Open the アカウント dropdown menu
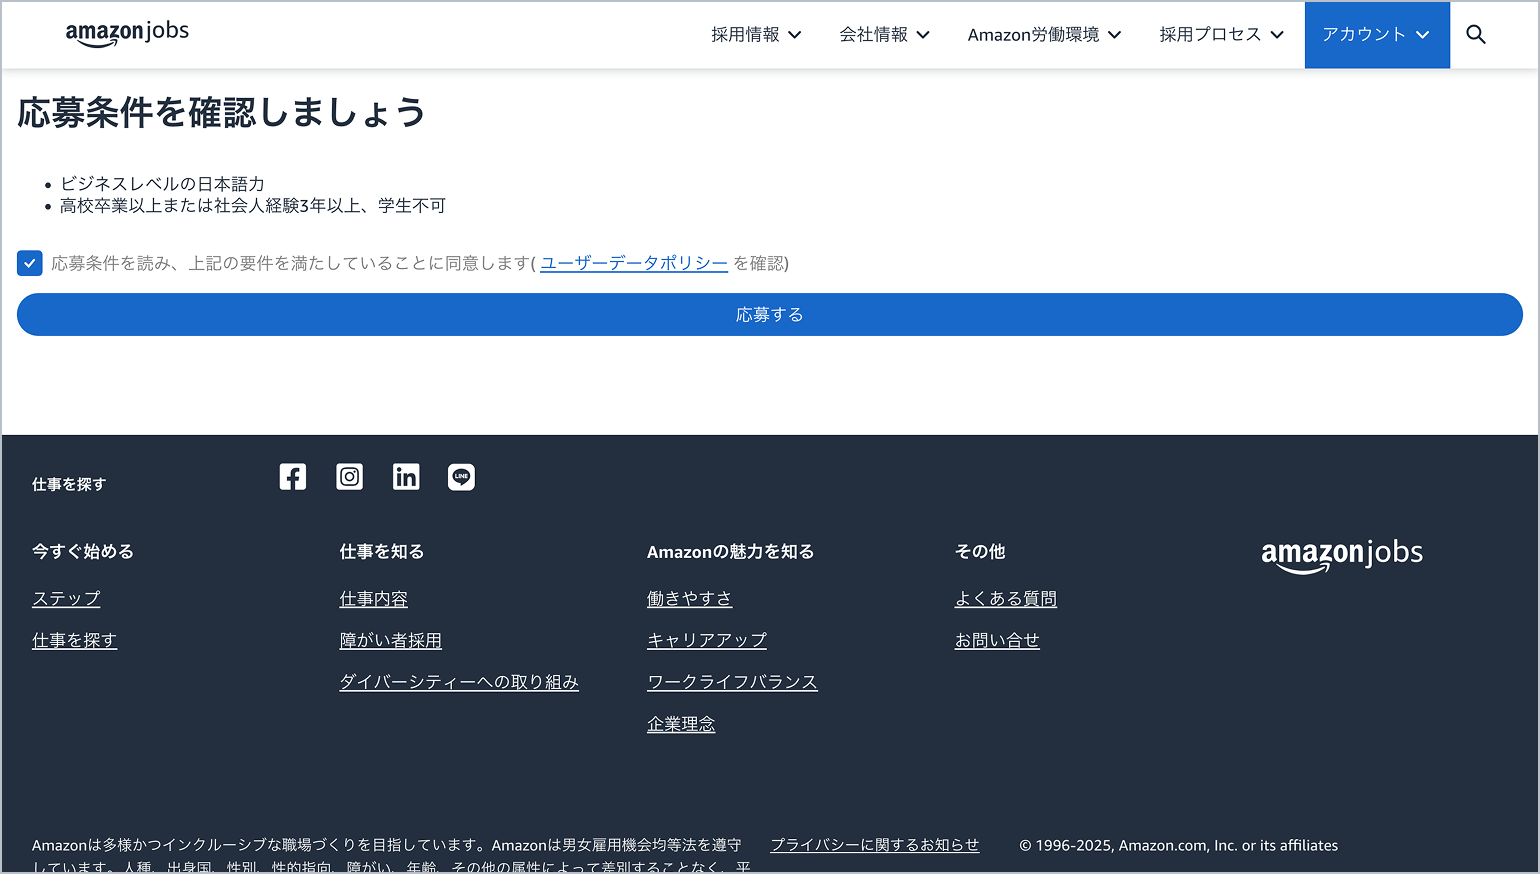 [1377, 35]
